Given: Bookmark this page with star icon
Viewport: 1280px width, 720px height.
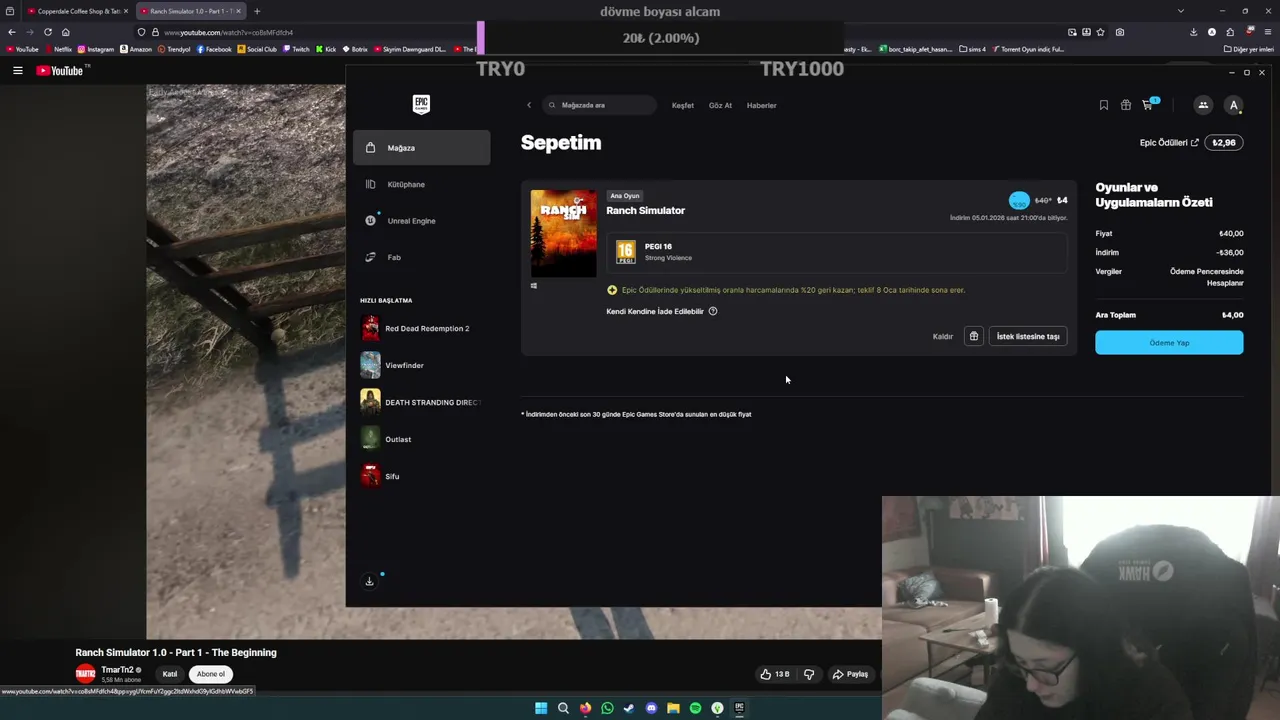Looking at the screenshot, I should point(1101,32).
